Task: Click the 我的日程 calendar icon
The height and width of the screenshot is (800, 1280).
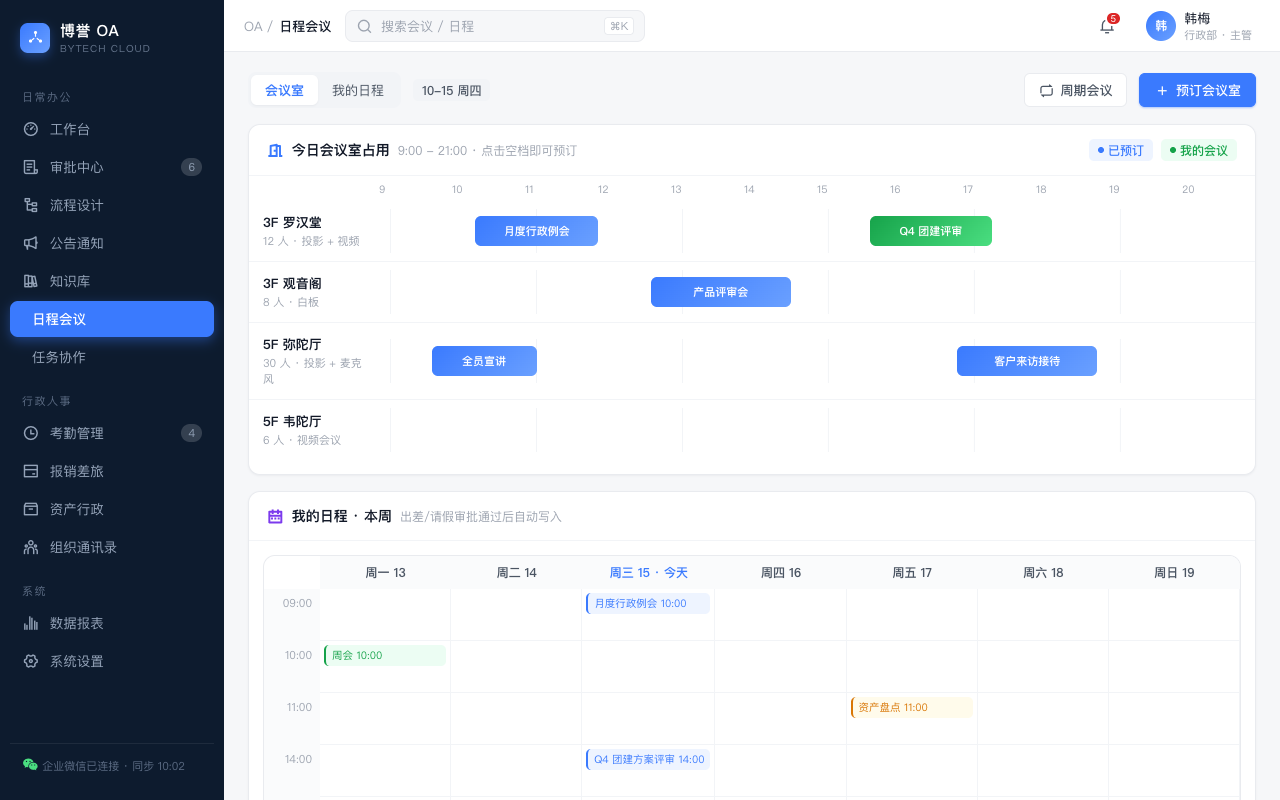Action: point(275,517)
